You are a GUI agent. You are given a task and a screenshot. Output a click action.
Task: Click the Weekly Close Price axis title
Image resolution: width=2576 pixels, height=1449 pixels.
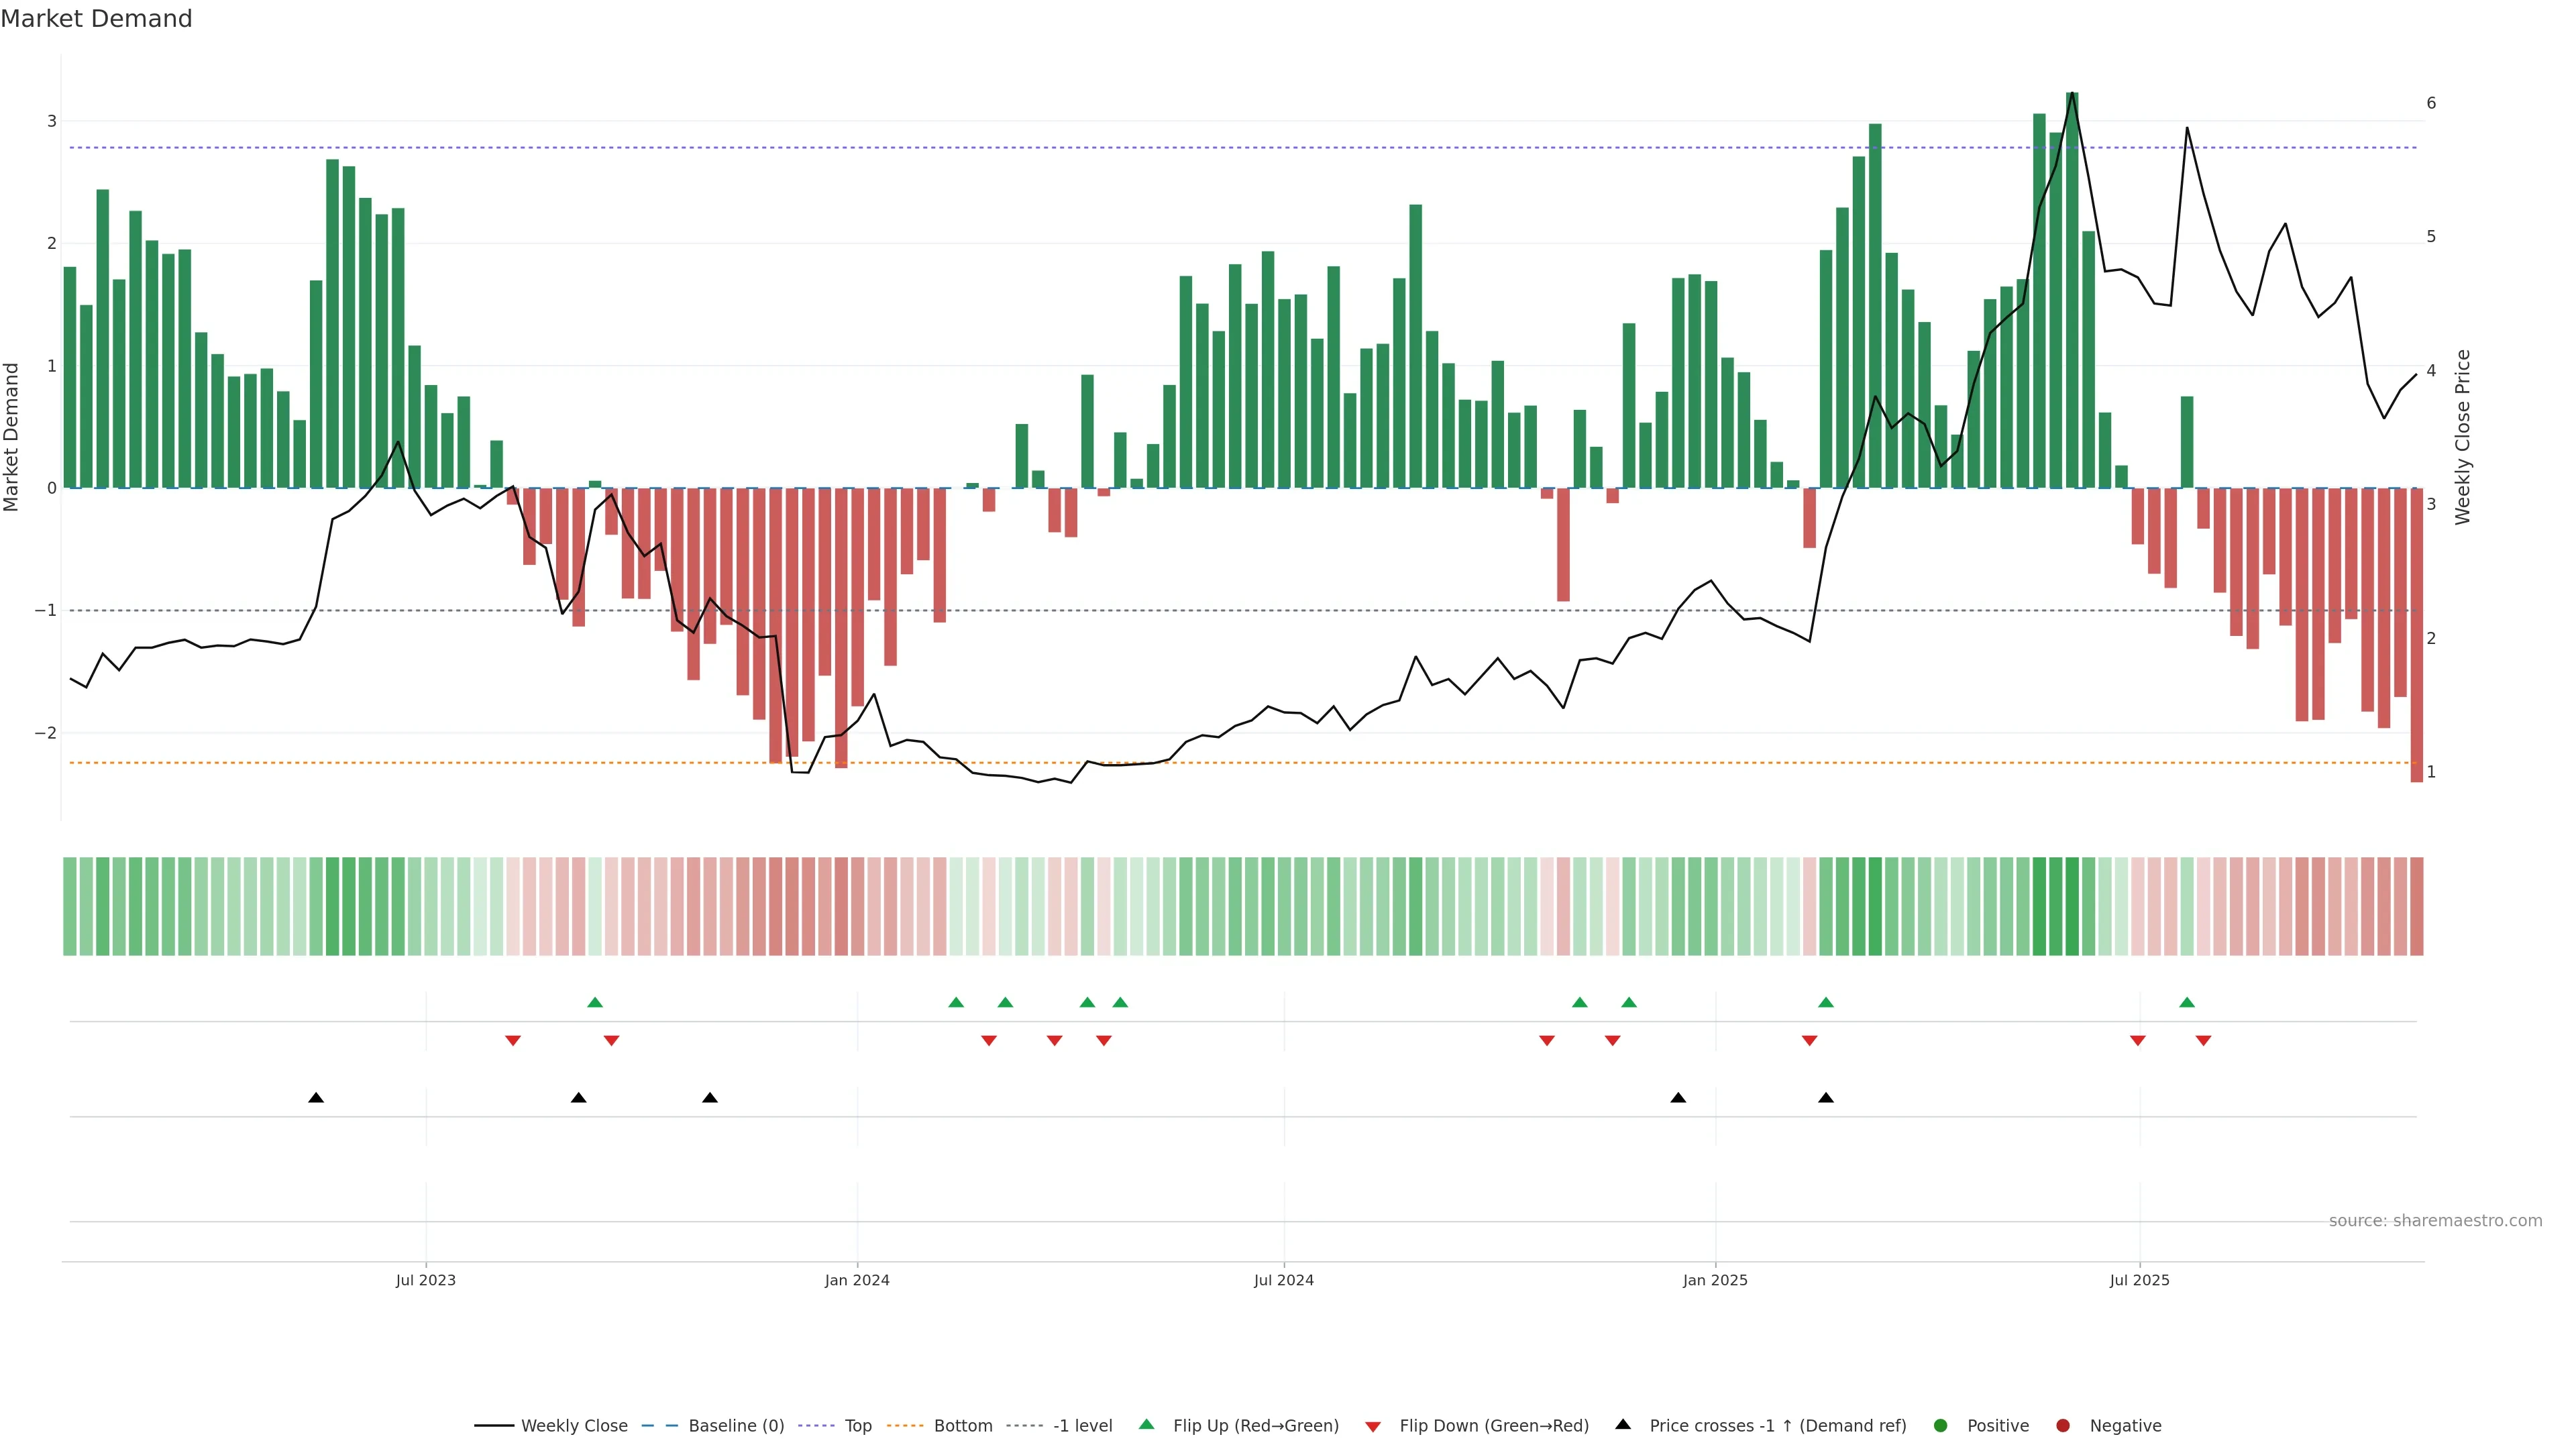2463,437
